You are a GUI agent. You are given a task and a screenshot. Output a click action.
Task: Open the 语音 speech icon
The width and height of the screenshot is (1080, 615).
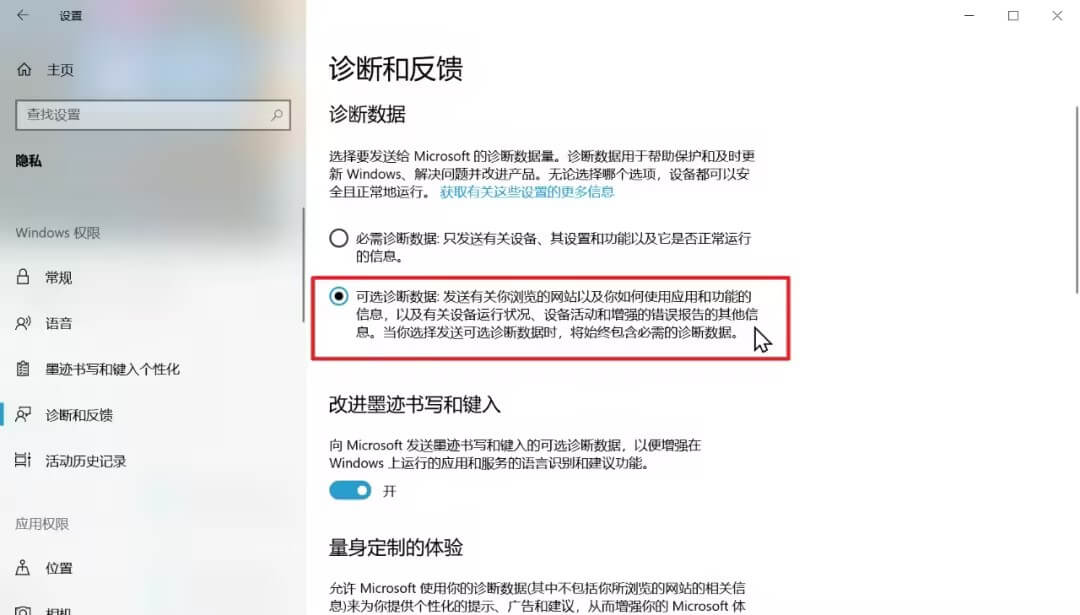click(x=23, y=323)
